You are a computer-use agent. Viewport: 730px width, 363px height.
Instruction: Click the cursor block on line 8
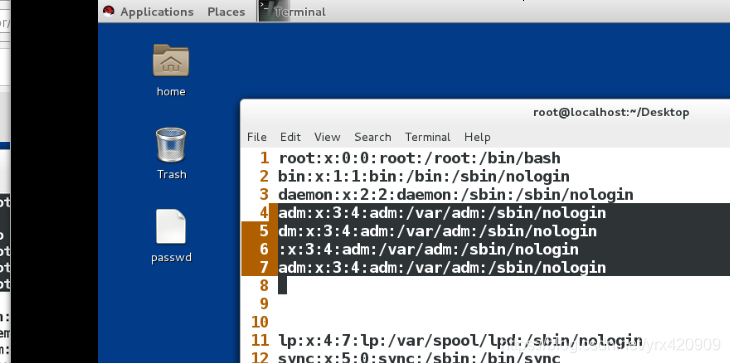[x=283, y=285]
